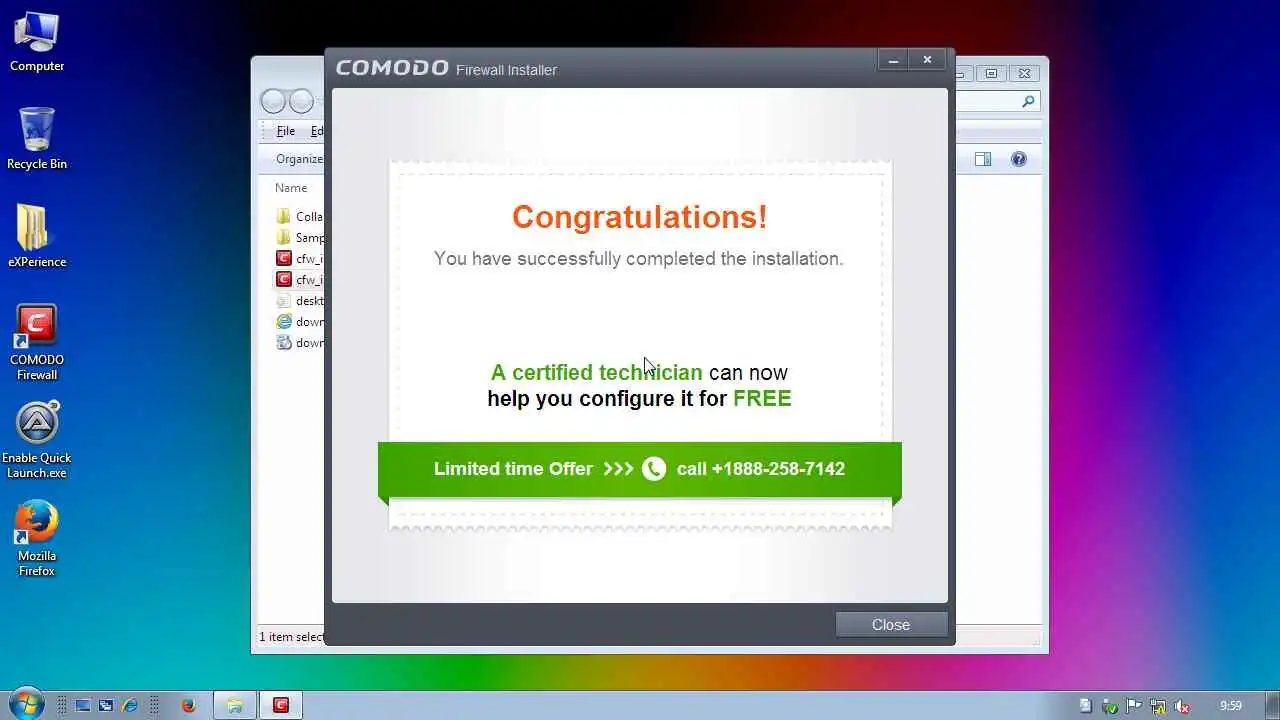This screenshot has width=1280, height=720.
Task: Switch to the Windows Explorer taskbar button
Action: 234,705
